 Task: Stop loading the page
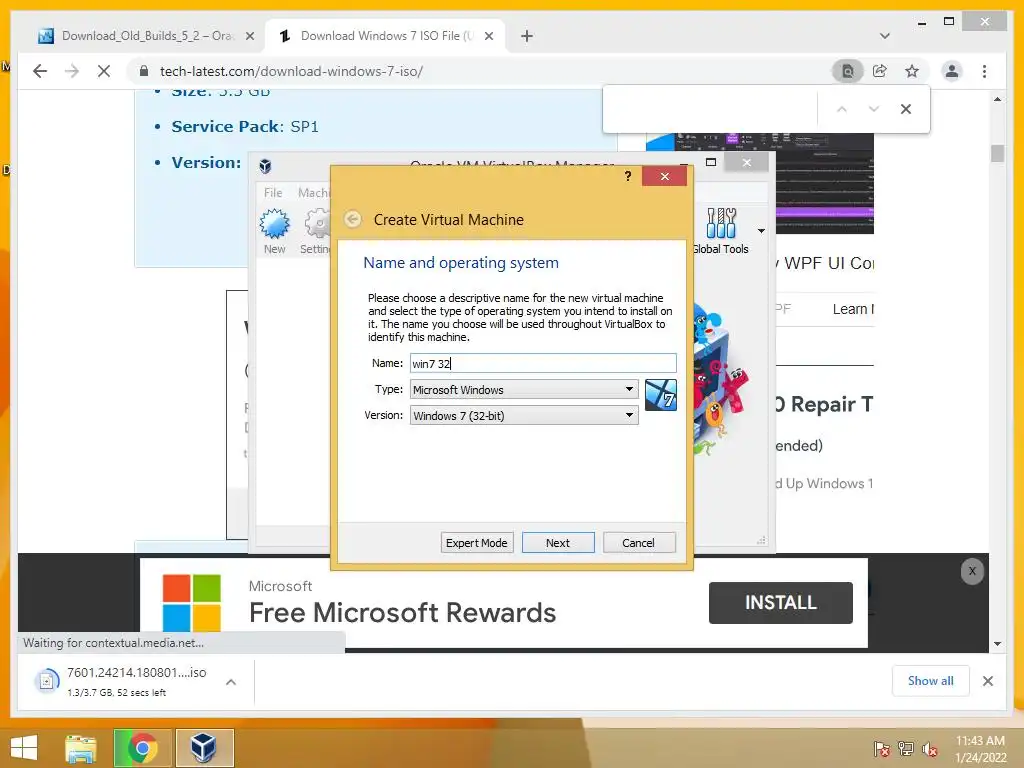[104, 71]
